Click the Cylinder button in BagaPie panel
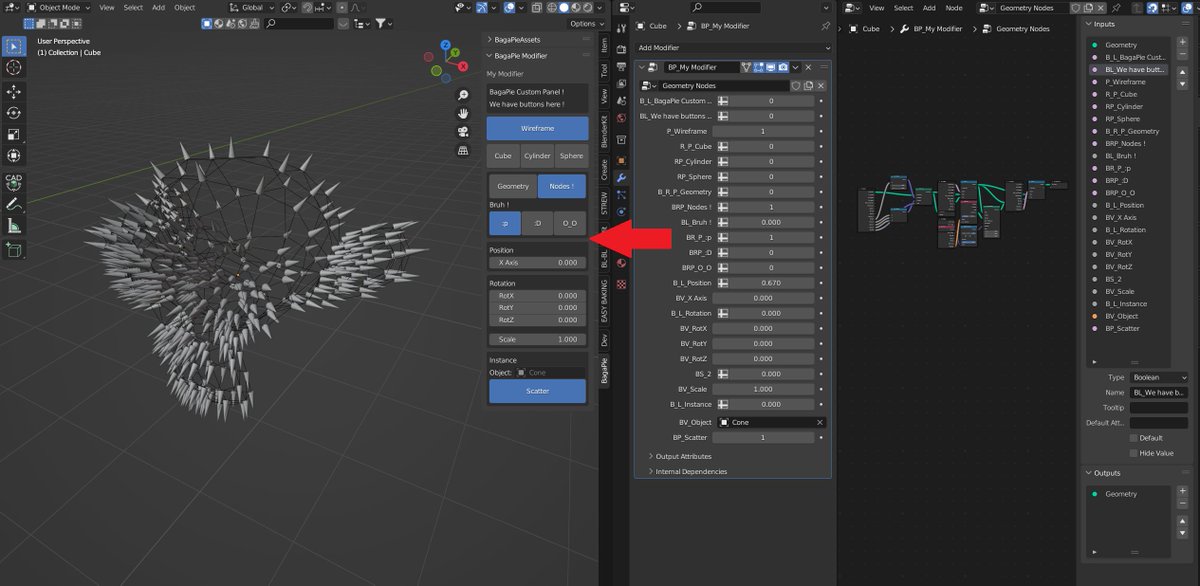 (x=537, y=155)
